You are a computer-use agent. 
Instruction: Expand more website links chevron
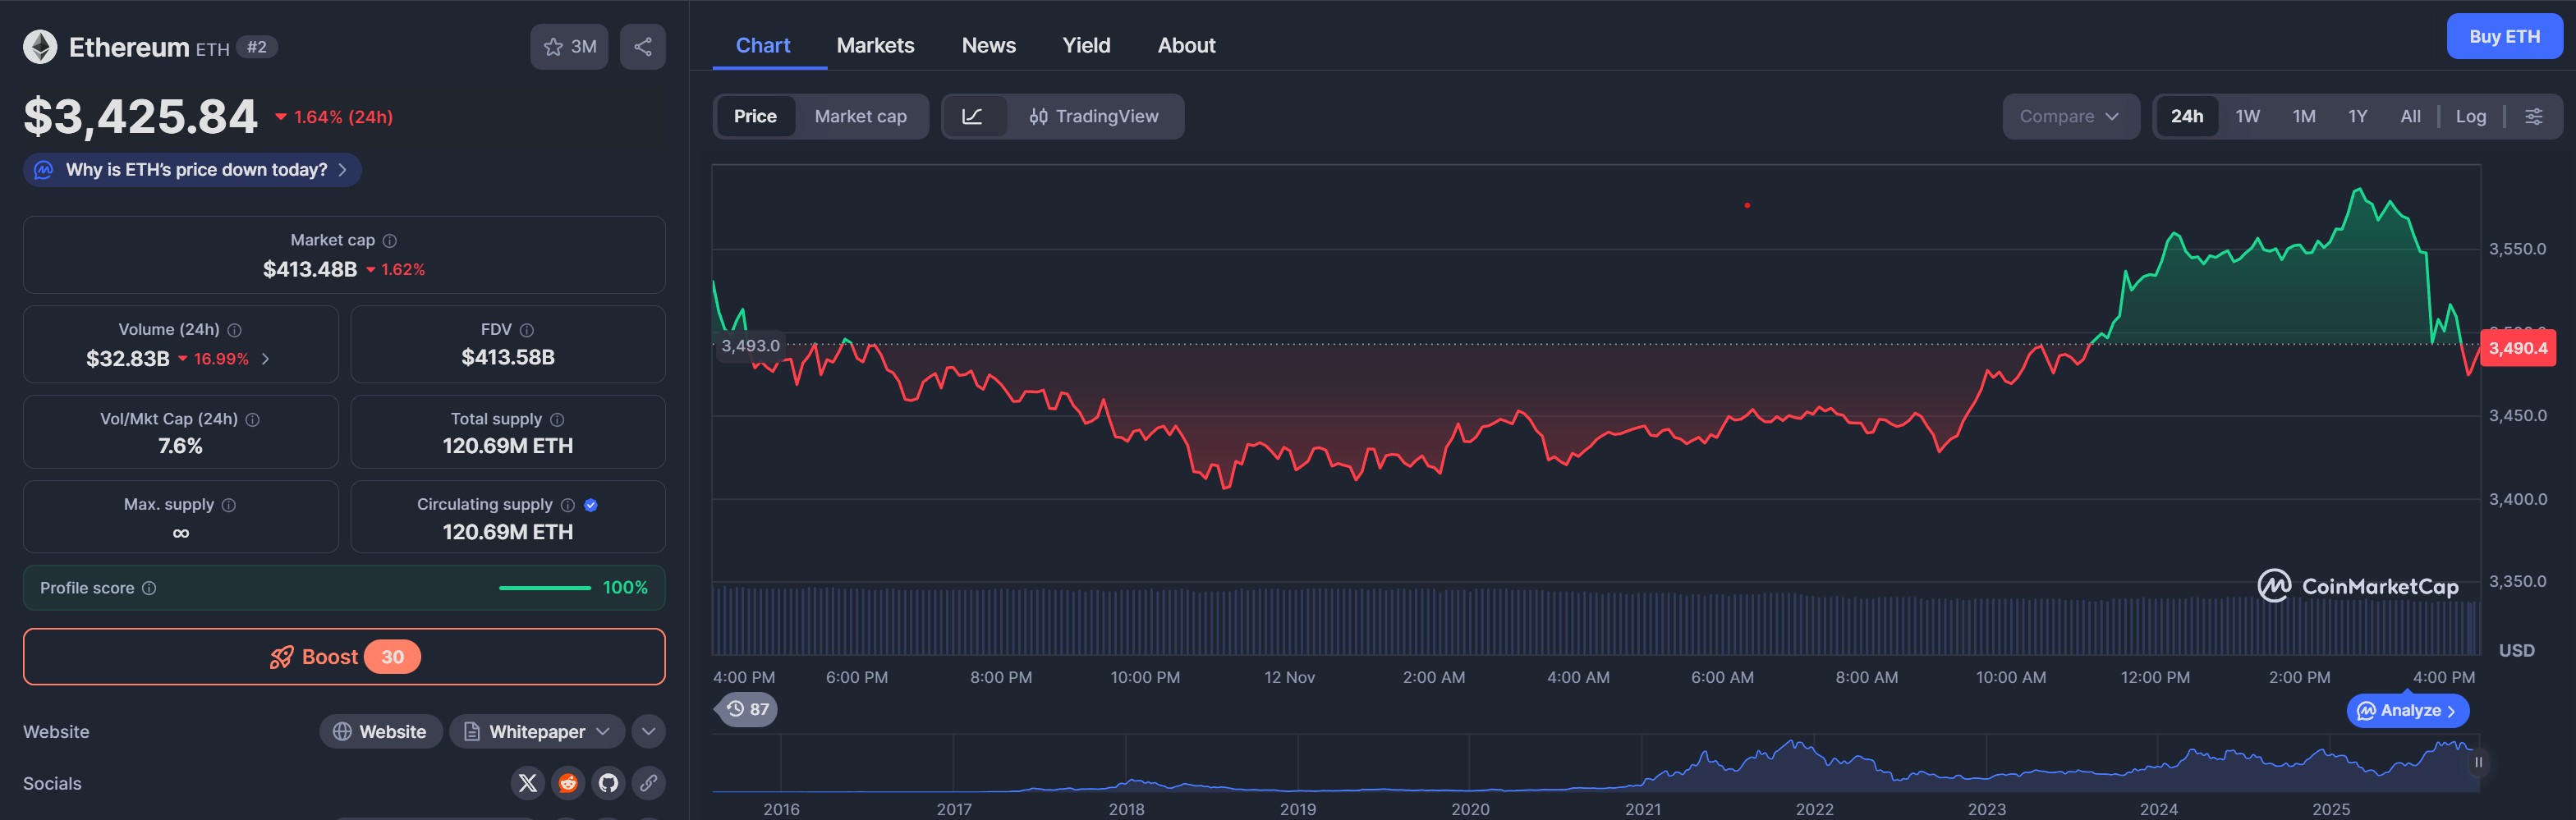pyautogui.click(x=648, y=732)
